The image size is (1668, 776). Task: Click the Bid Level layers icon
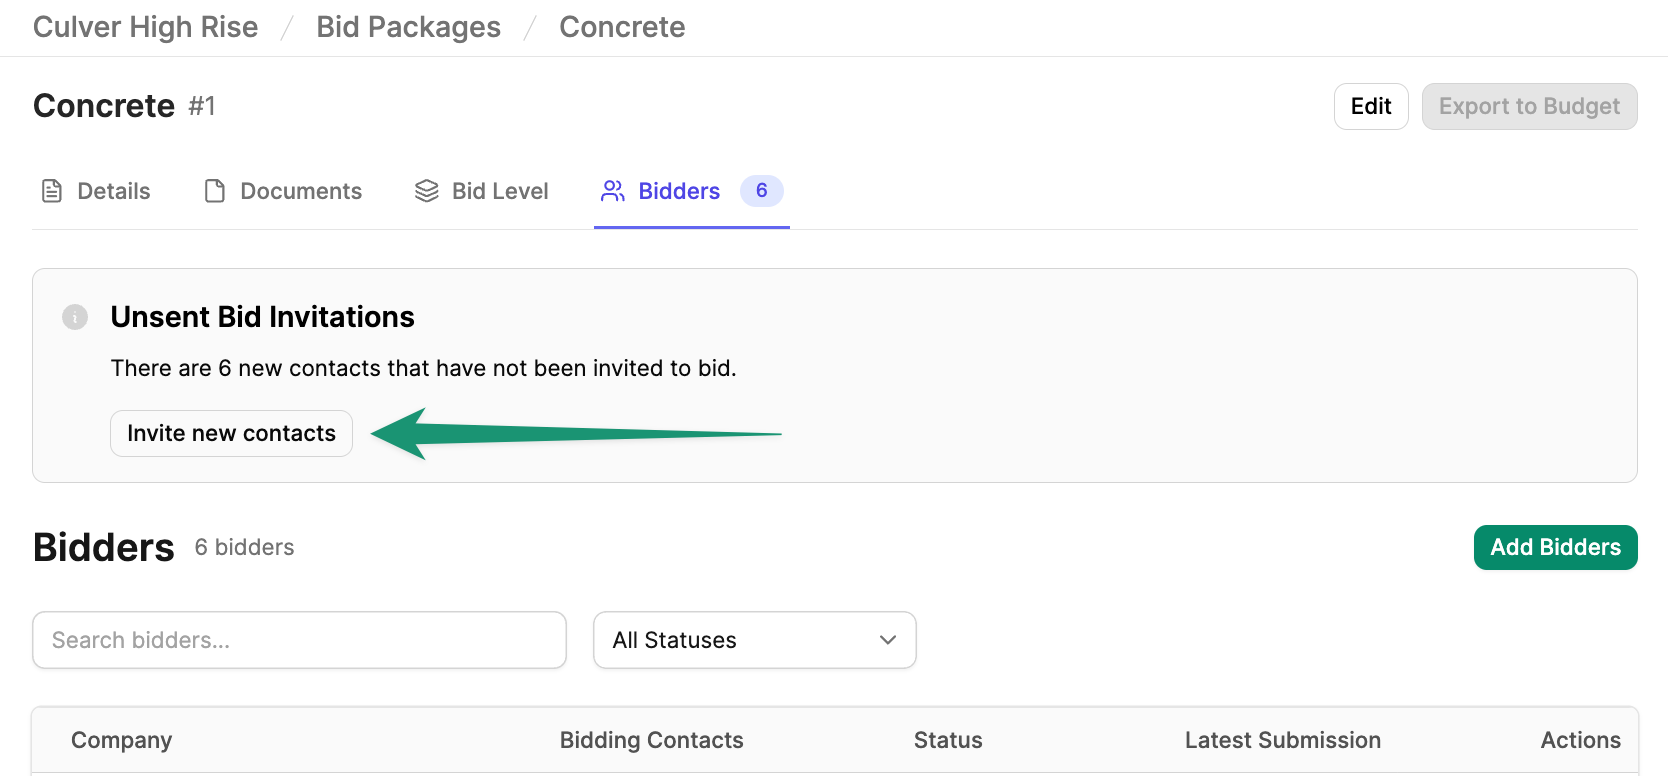pos(427,191)
